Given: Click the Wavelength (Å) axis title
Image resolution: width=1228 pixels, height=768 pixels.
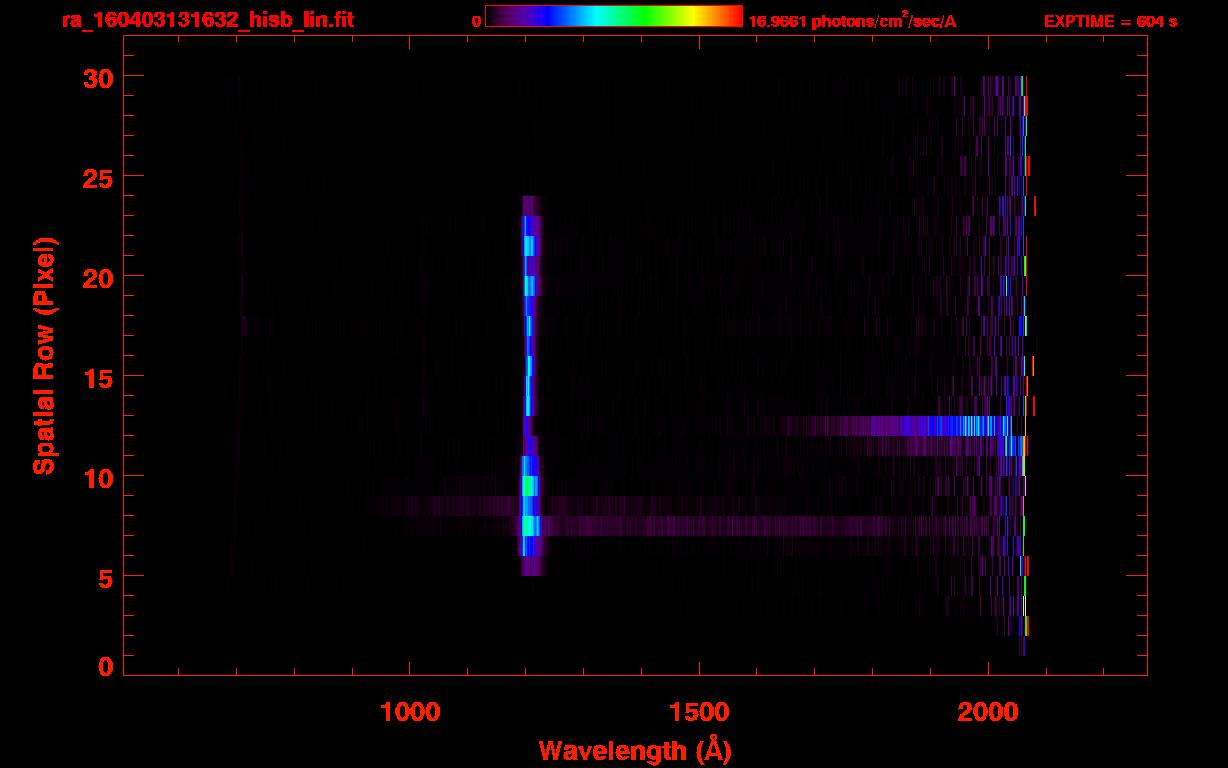Looking at the screenshot, I should coord(635,750).
